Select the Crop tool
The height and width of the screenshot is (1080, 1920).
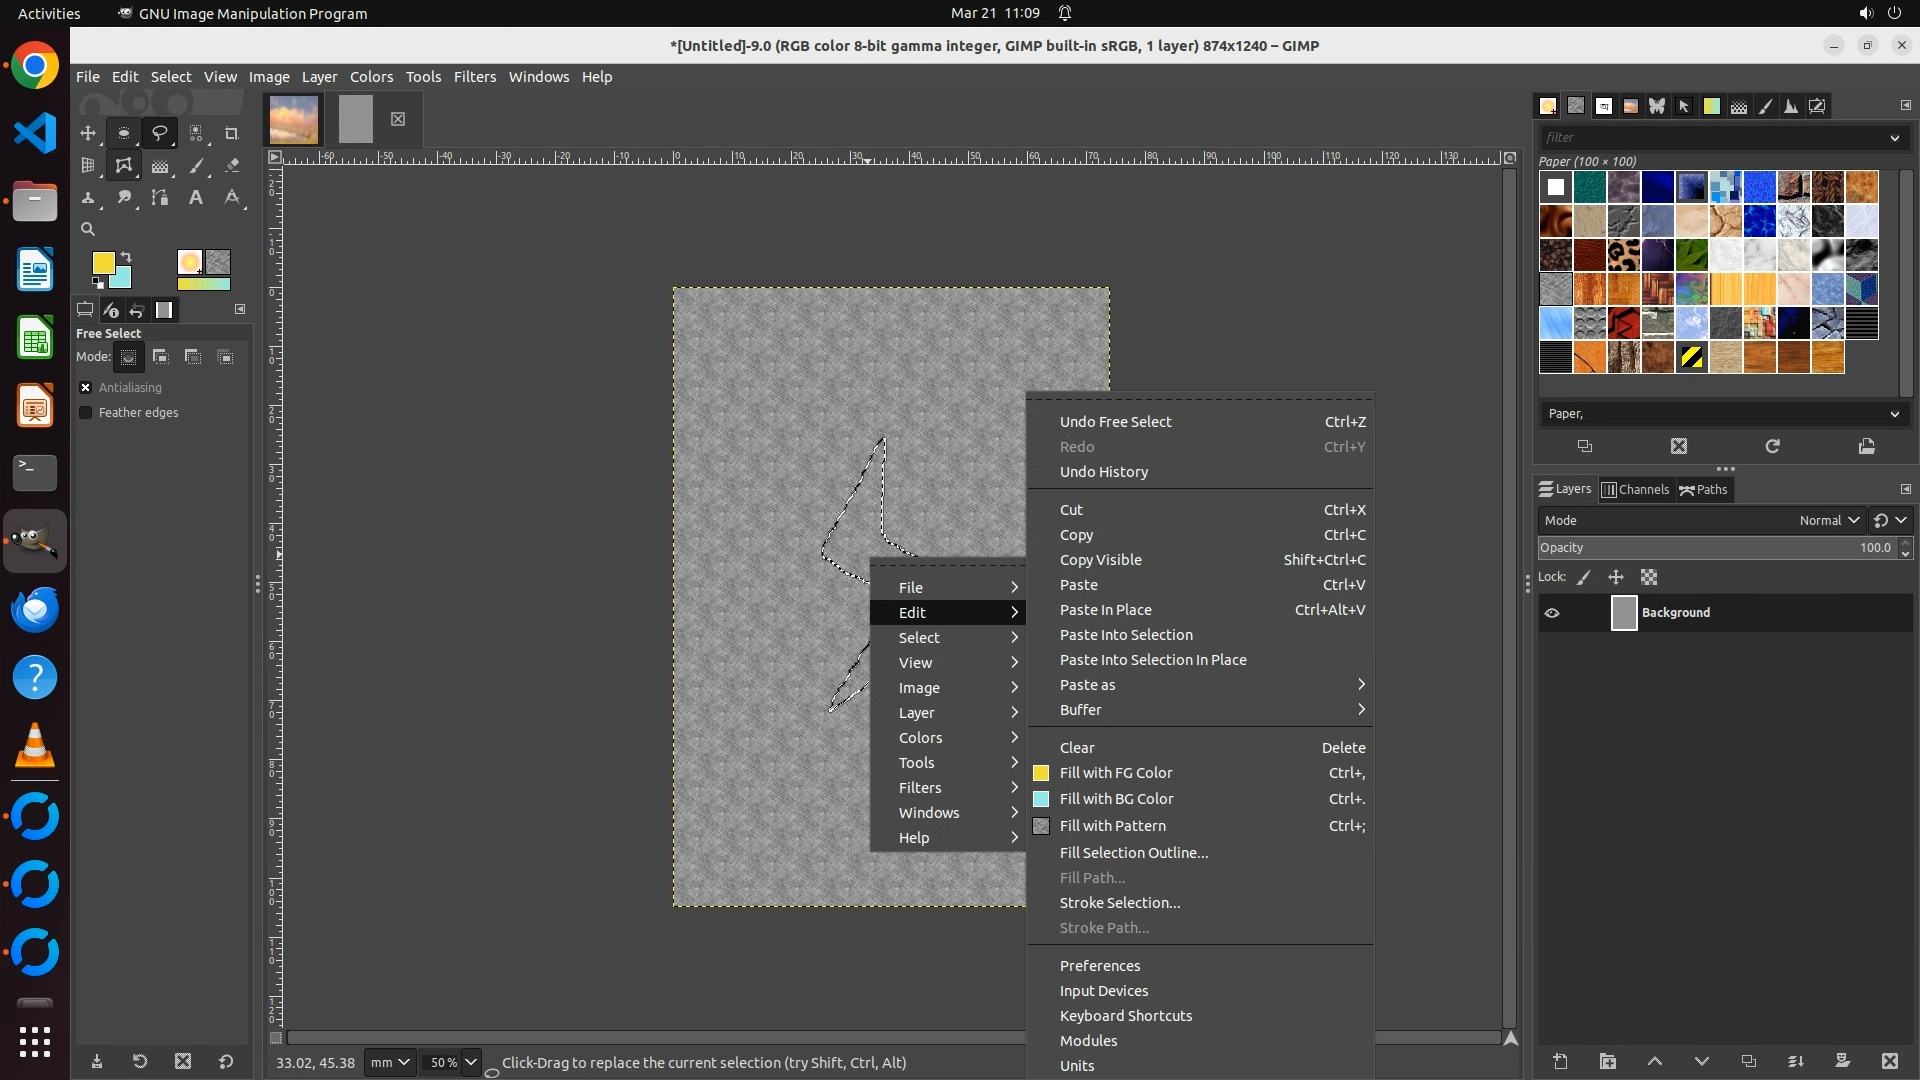point(232,133)
